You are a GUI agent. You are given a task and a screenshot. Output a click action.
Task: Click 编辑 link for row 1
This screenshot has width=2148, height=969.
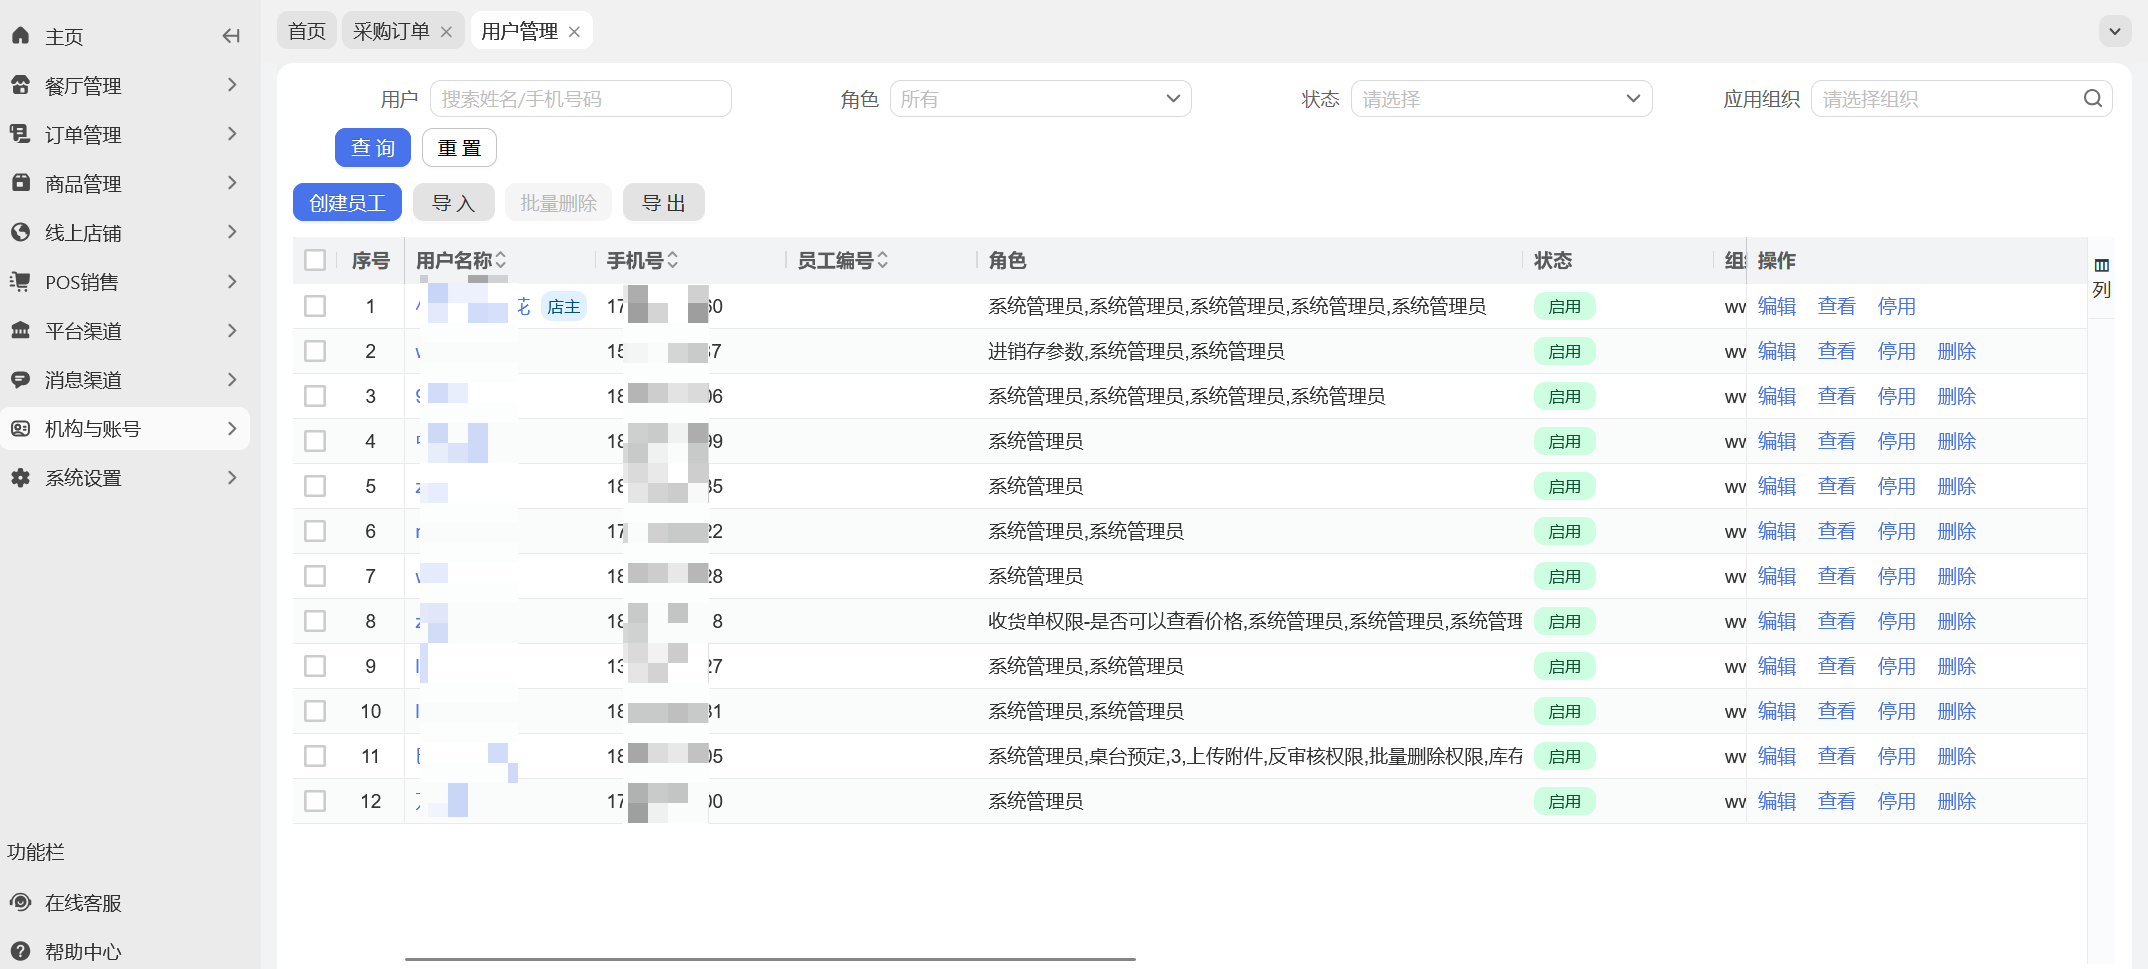1777,306
